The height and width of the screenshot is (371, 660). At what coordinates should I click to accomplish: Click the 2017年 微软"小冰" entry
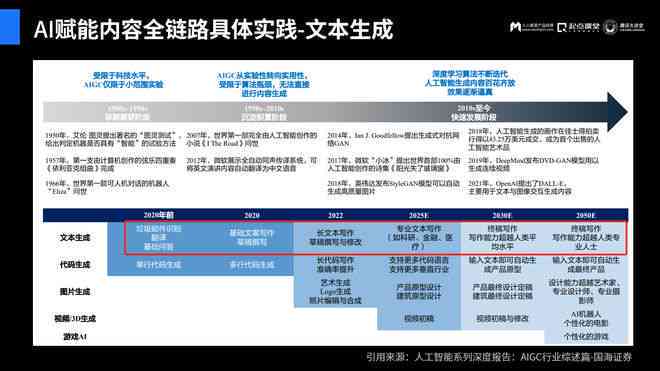(x=393, y=164)
